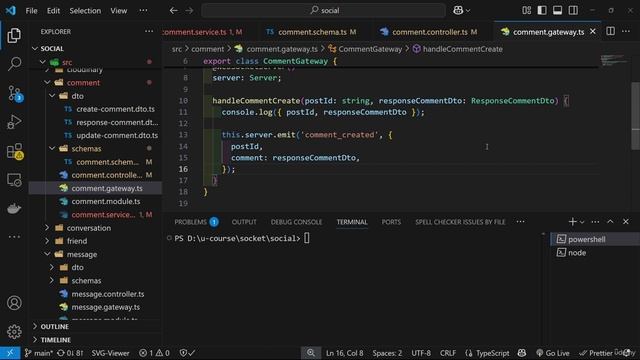Screen dimensions: 640x360
Task: Click UTF-8 encoding selector
Action: pyautogui.click(x=421, y=353)
